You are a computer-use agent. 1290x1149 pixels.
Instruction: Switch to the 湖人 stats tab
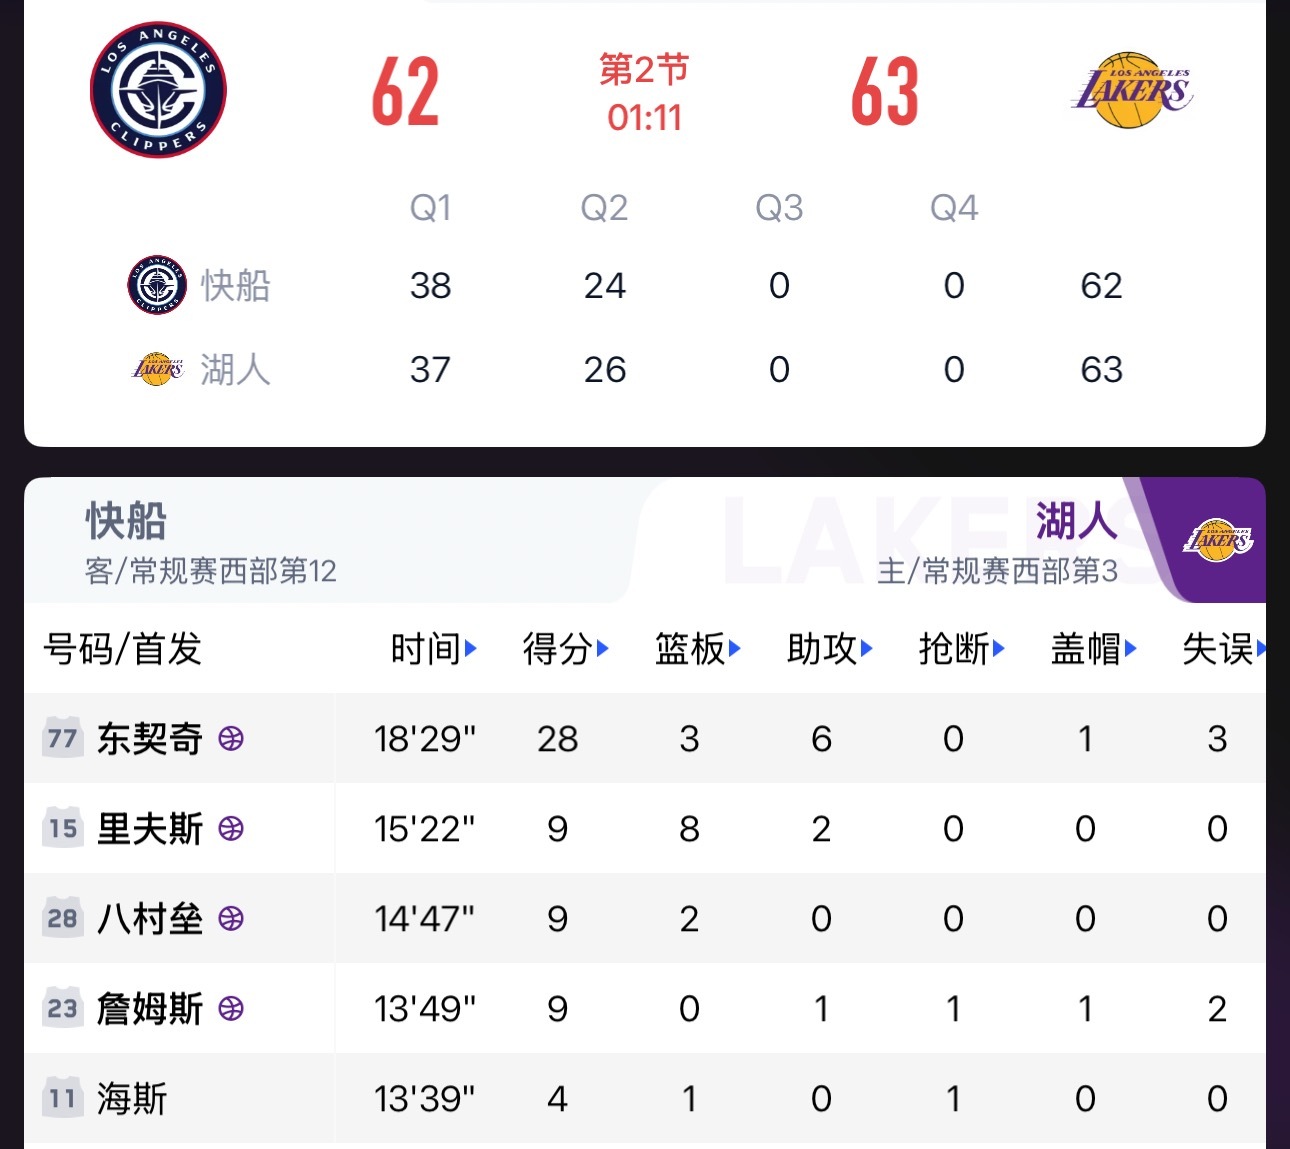pos(1074,522)
